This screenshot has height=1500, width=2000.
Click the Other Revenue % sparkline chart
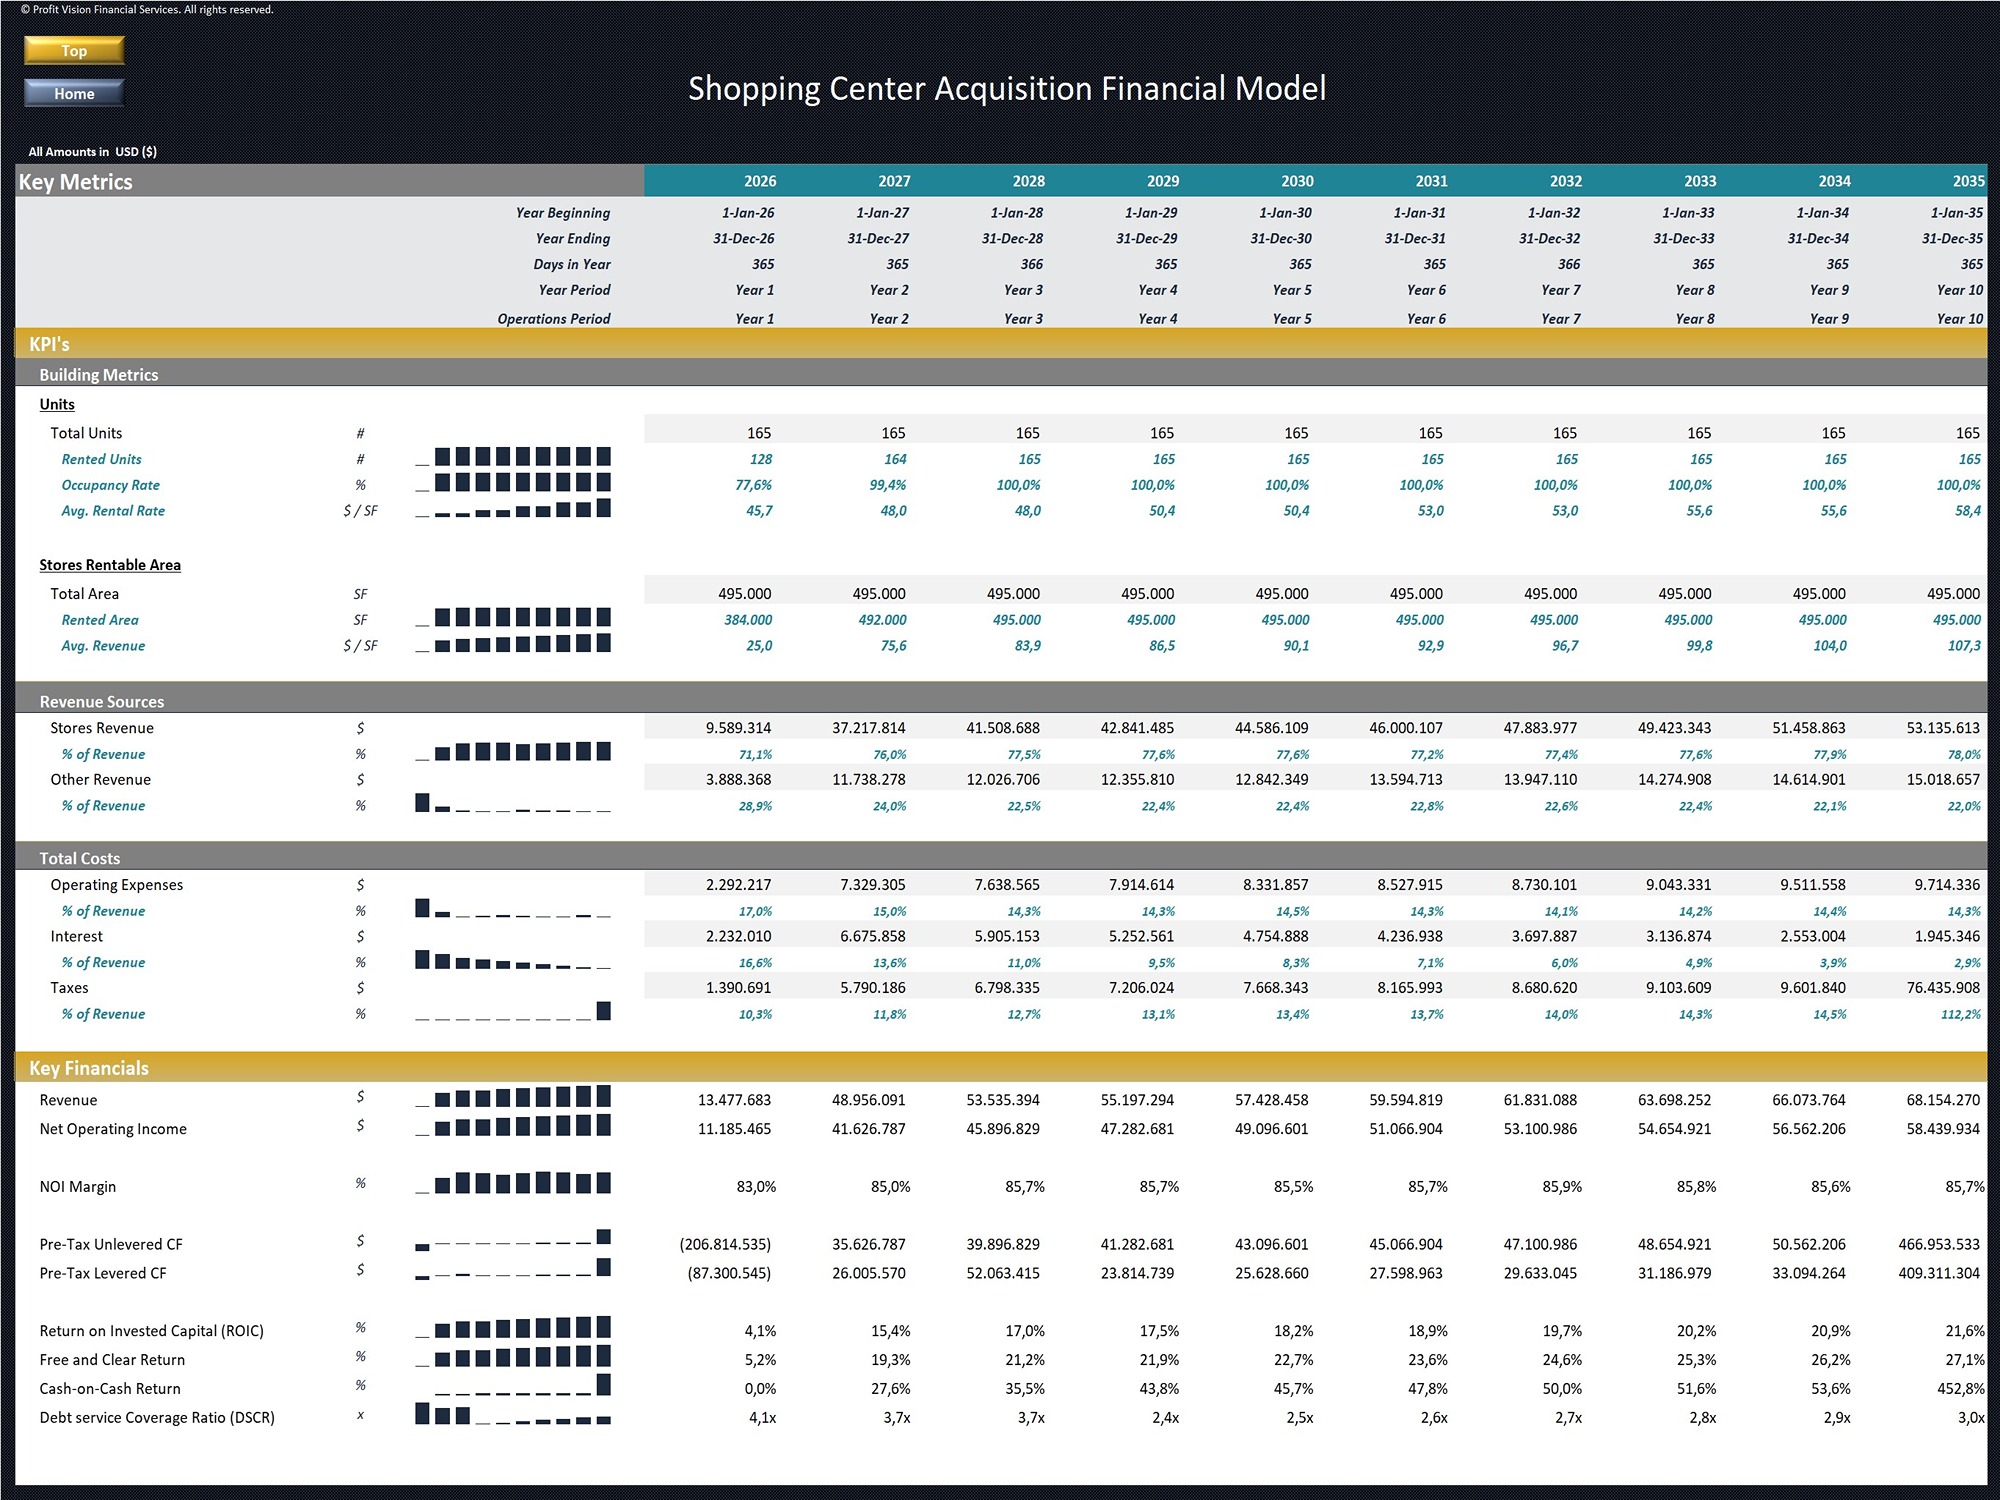click(x=513, y=803)
